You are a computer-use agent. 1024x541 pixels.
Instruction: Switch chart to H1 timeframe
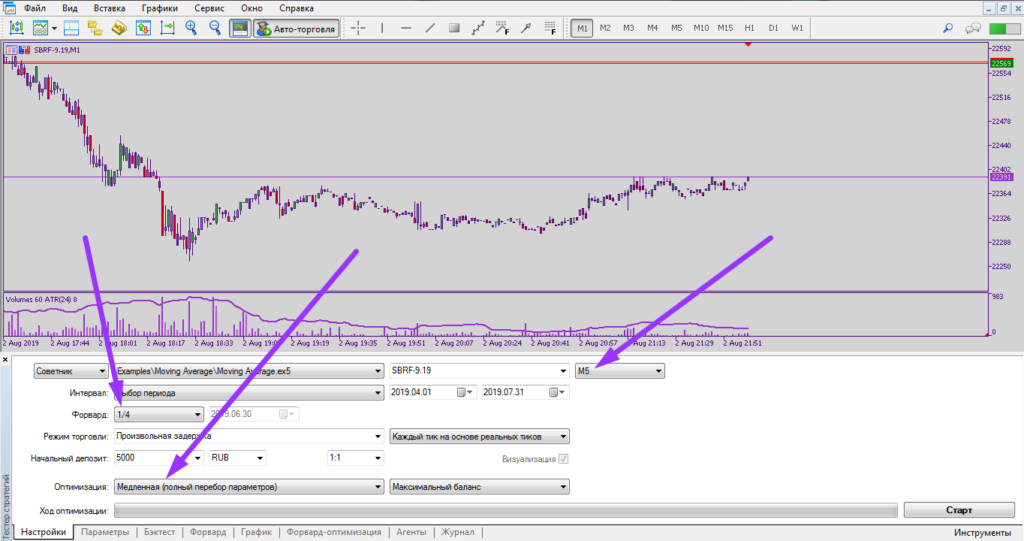point(749,28)
